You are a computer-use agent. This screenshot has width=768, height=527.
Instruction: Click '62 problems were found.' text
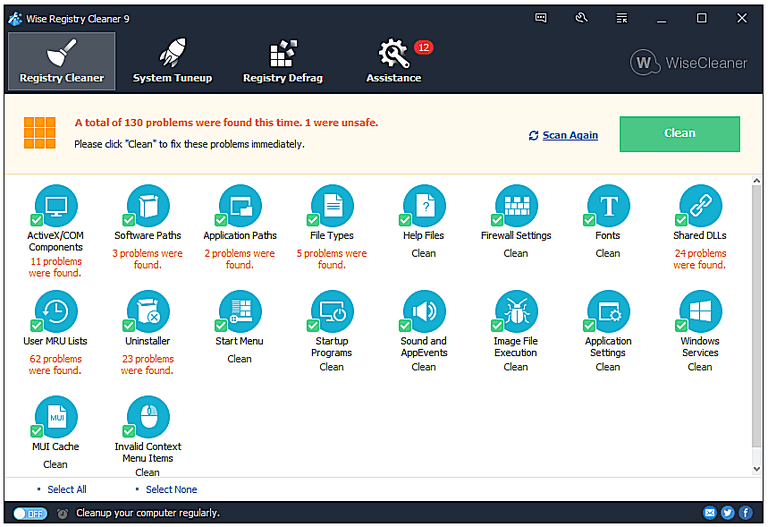(x=55, y=364)
